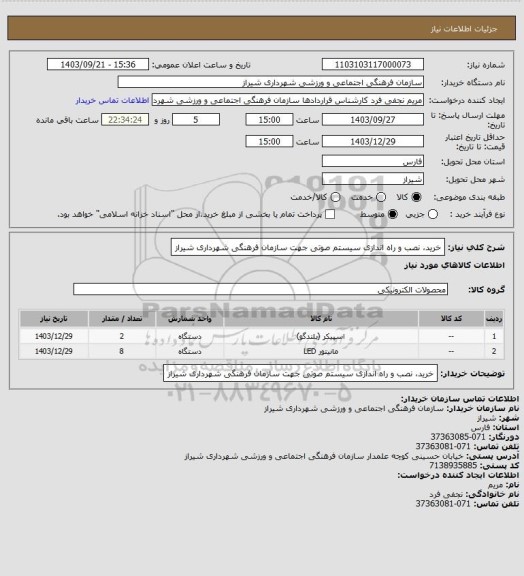
Task: Click the need date in the LED monitor row
Action: pos(54,351)
